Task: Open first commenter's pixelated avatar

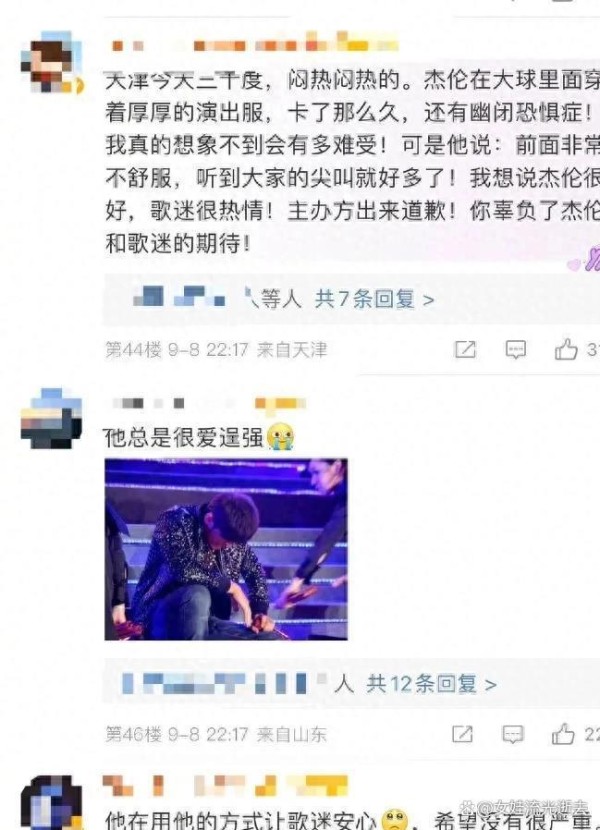Action: tap(52, 63)
